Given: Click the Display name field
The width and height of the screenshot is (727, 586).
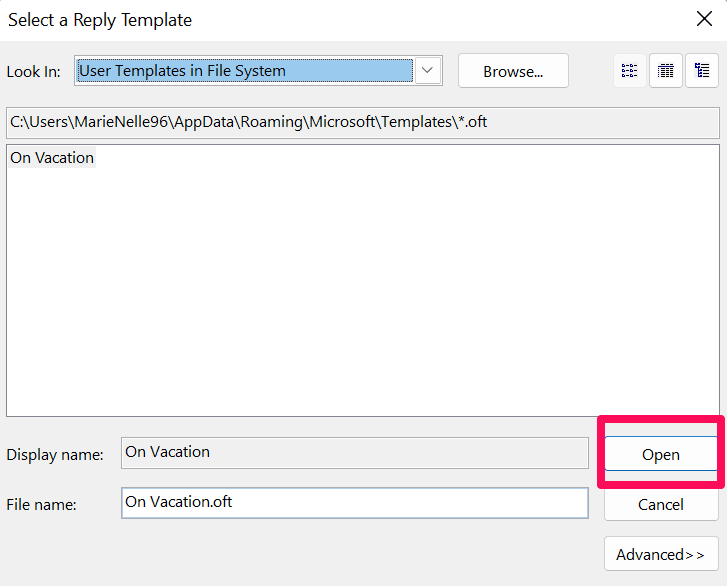Looking at the screenshot, I should pos(355,453).
